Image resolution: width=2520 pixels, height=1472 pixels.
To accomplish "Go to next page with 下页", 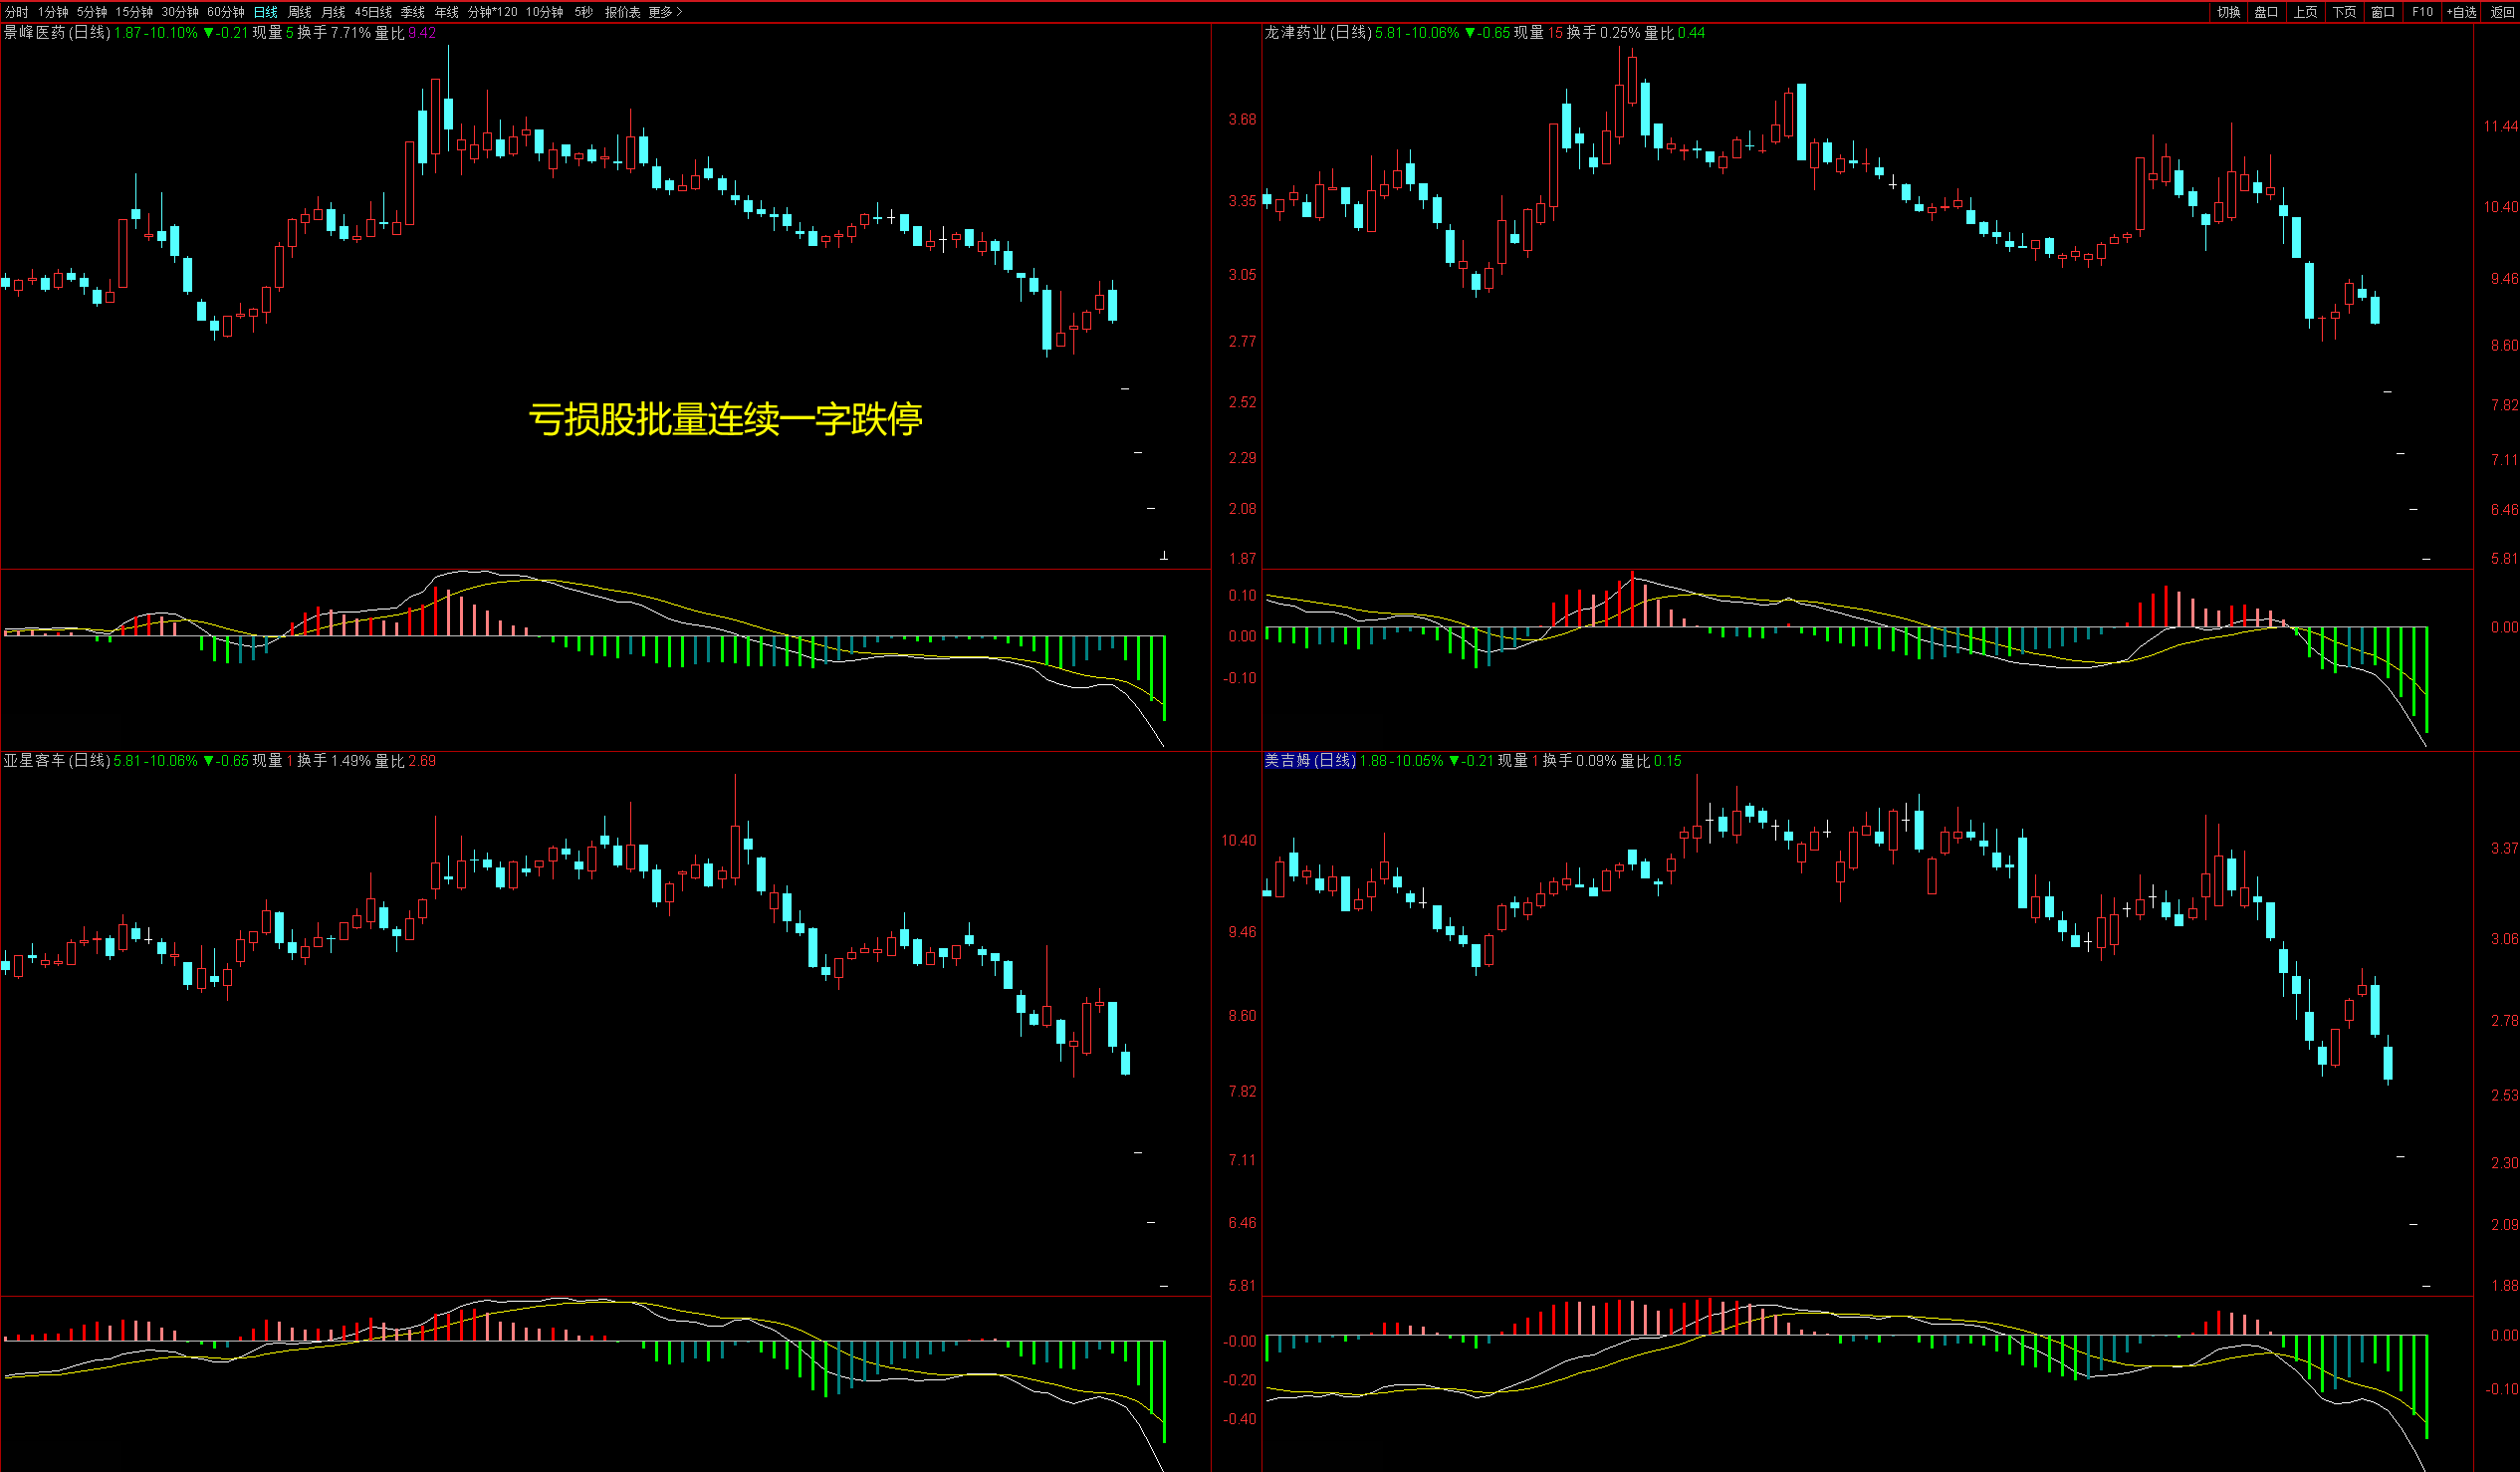I will pyautogui.click(x=2344, y=12).
